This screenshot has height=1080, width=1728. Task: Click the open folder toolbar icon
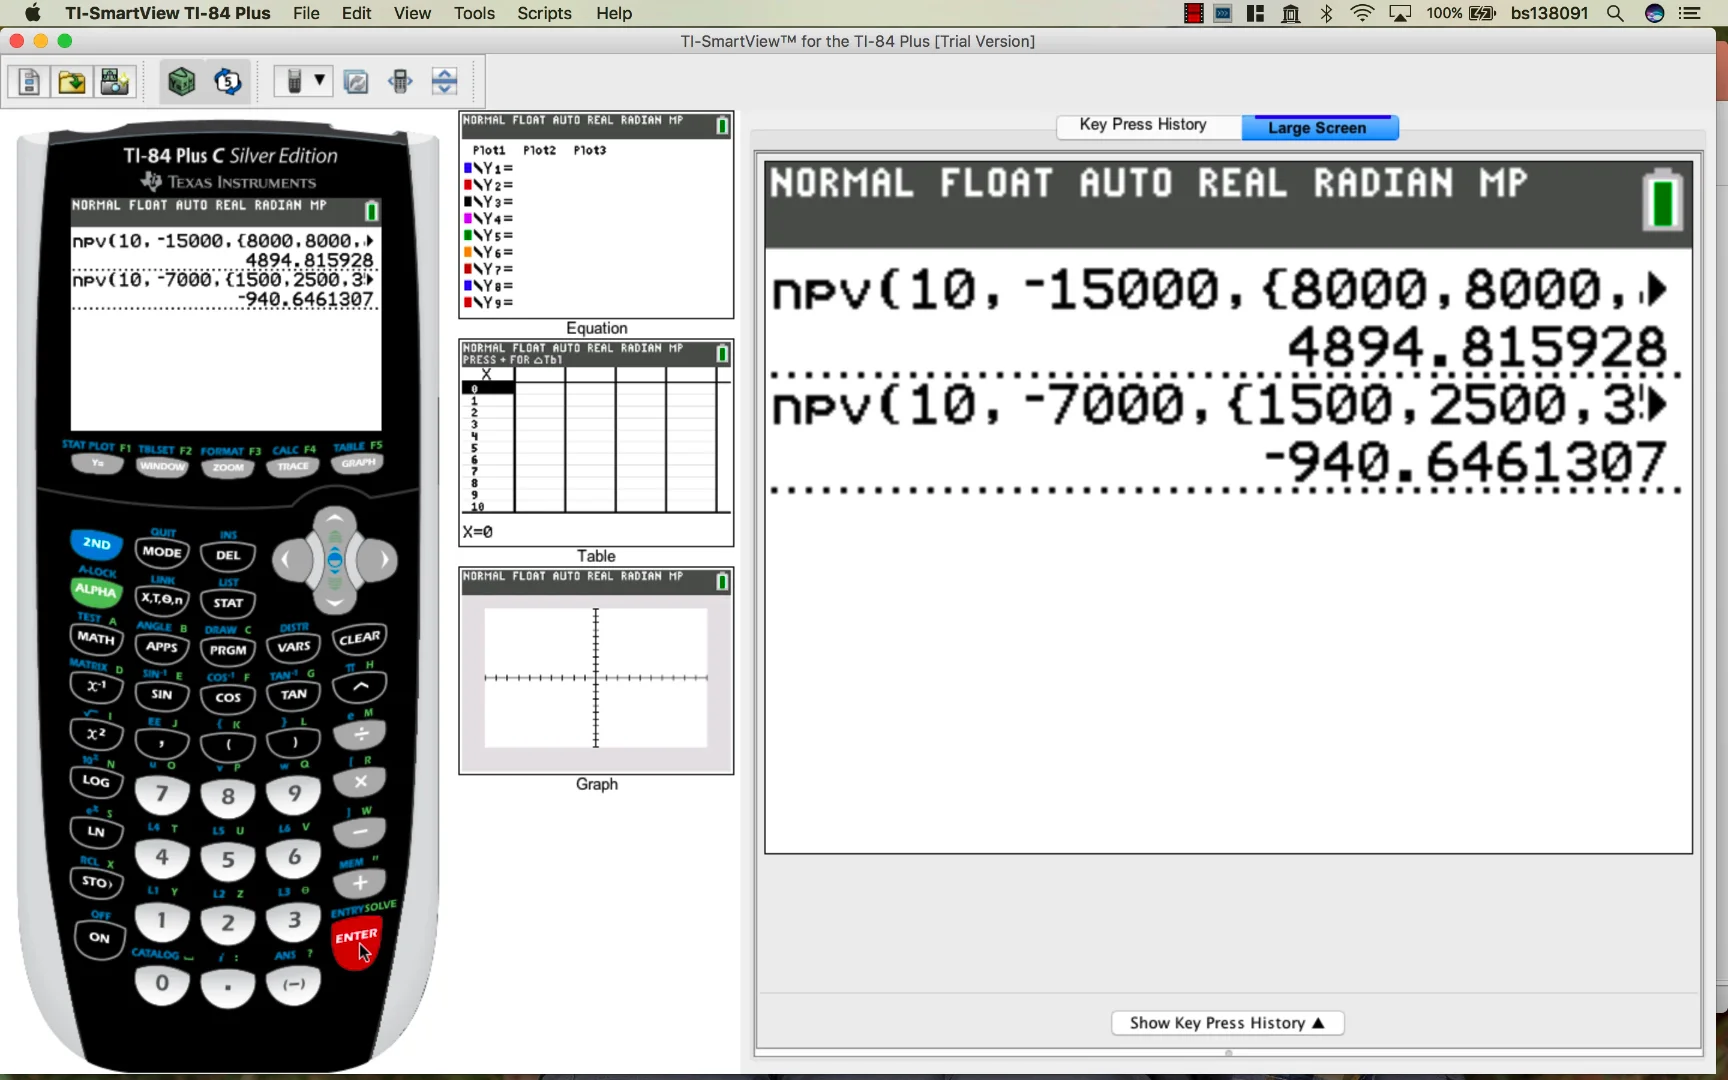click(x=72, y=82)
